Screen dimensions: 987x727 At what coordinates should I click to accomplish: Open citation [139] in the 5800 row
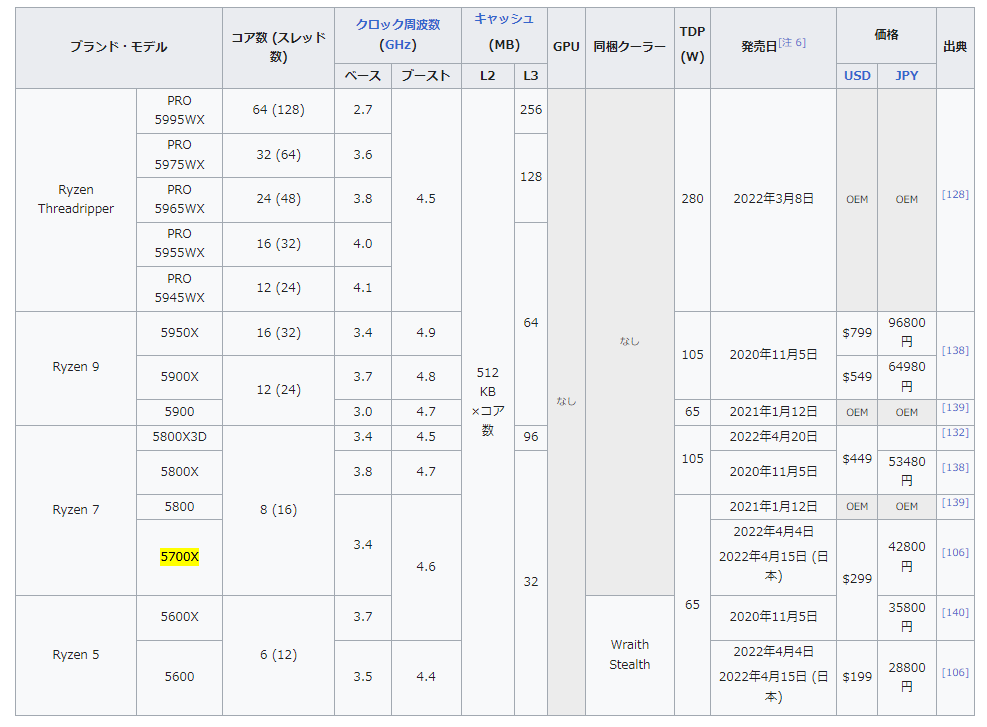[x=955, y=502]
